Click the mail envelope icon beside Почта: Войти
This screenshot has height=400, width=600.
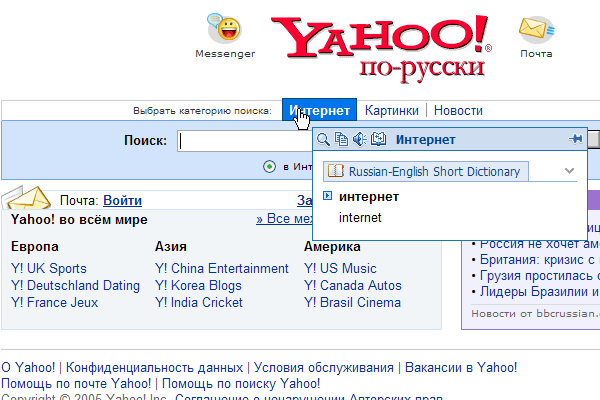click(26, 197)
